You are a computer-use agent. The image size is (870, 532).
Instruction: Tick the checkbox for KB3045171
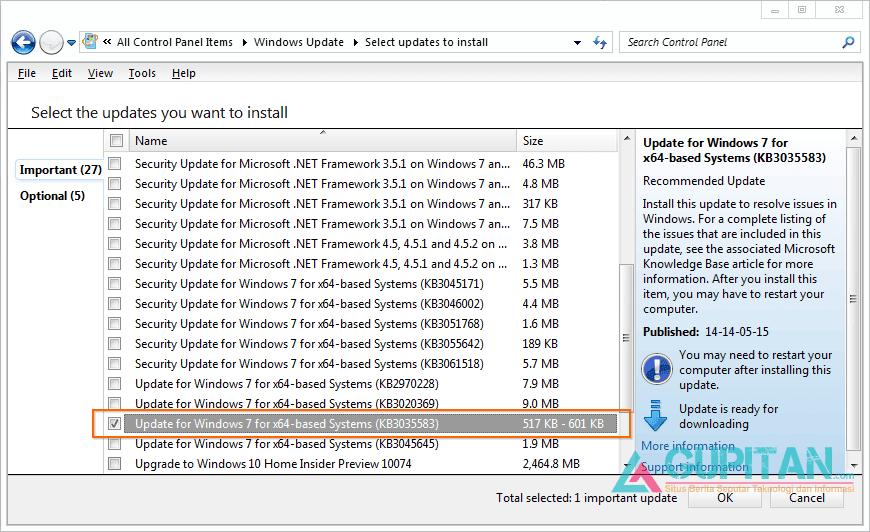(x=114, y=283)
